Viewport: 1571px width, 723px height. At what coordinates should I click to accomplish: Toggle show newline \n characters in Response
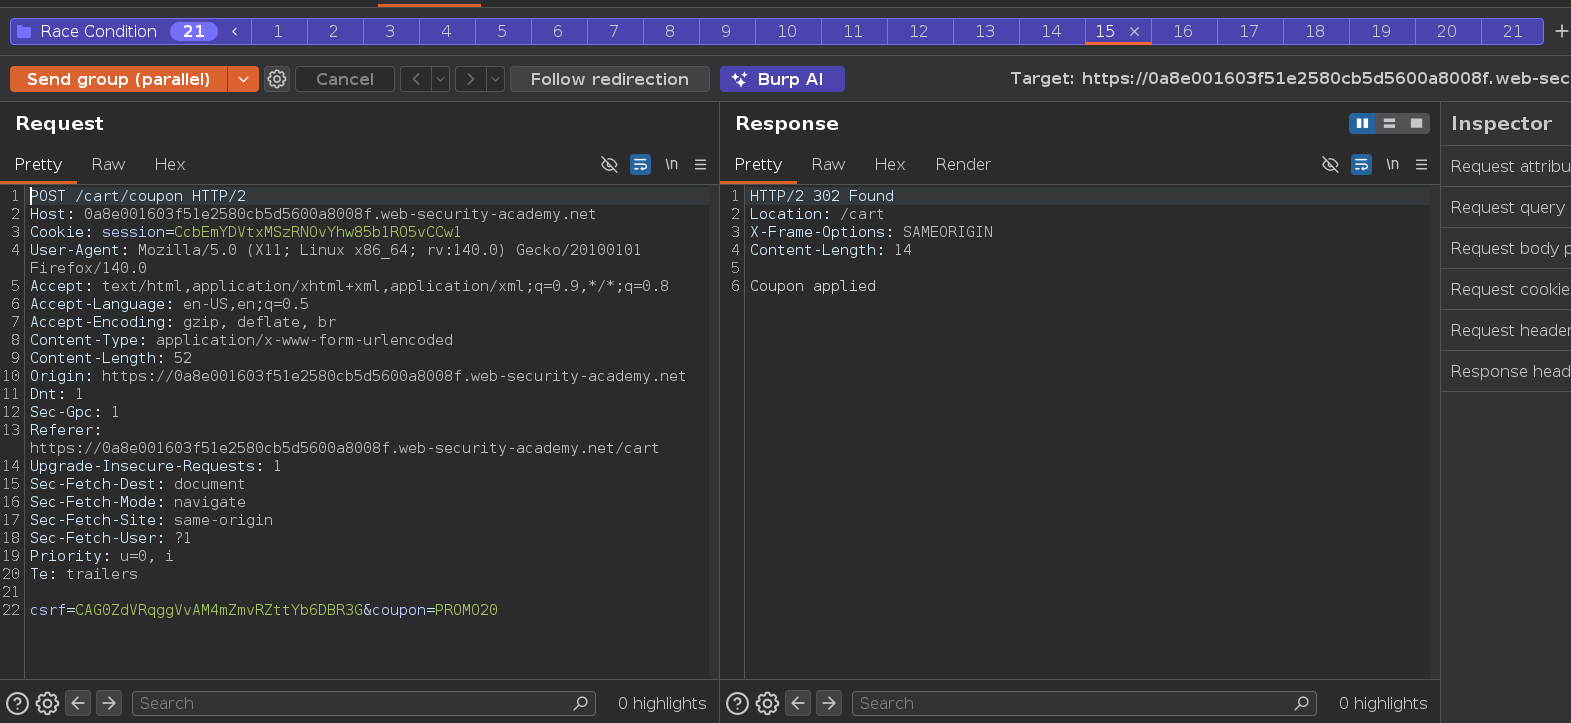(1392, 164)
